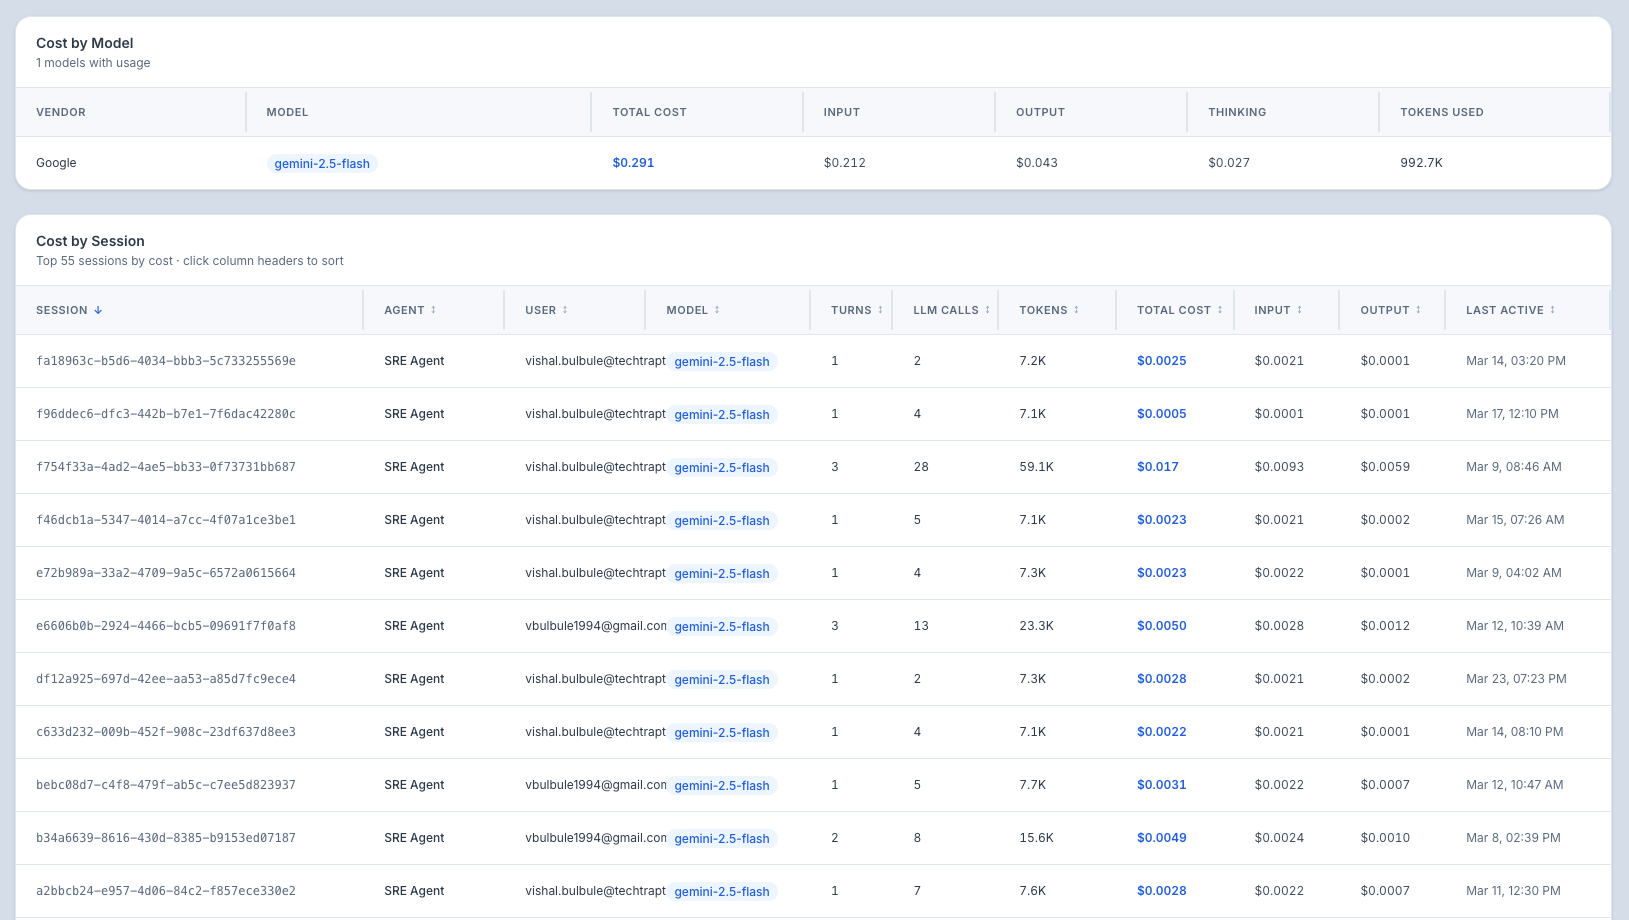
Task: Click the gemini-2.5-flash badge in Cost by Model
Action: click(322, 164)
